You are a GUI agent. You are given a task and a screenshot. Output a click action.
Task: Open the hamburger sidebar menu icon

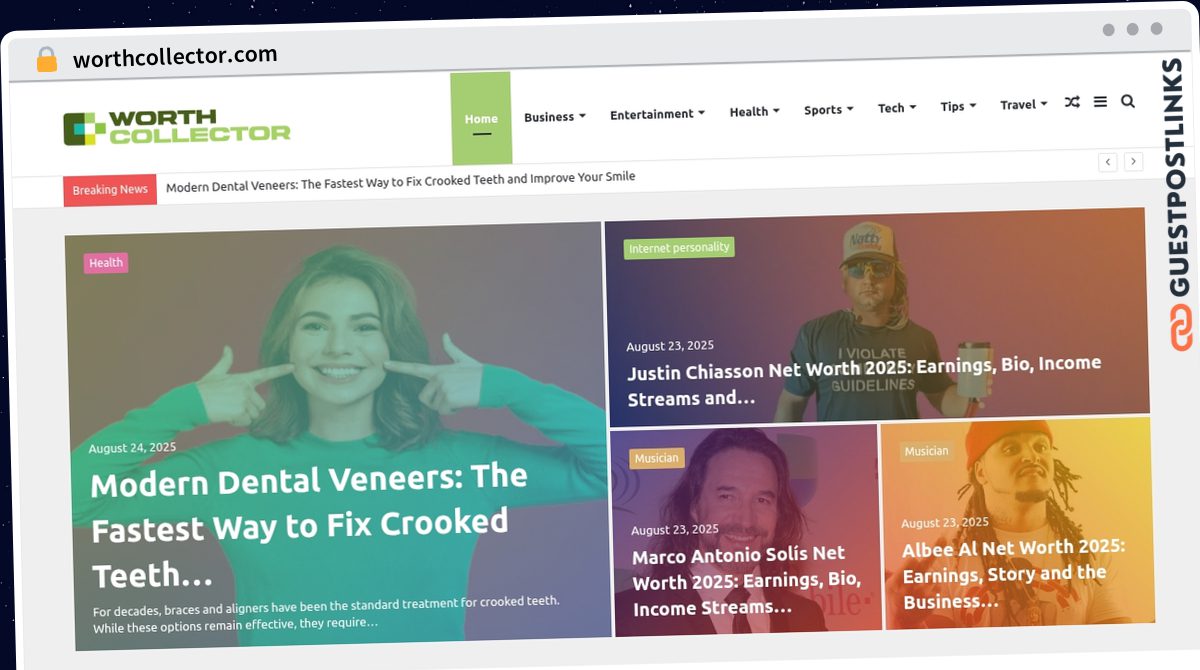click(x=1100, y=102)
